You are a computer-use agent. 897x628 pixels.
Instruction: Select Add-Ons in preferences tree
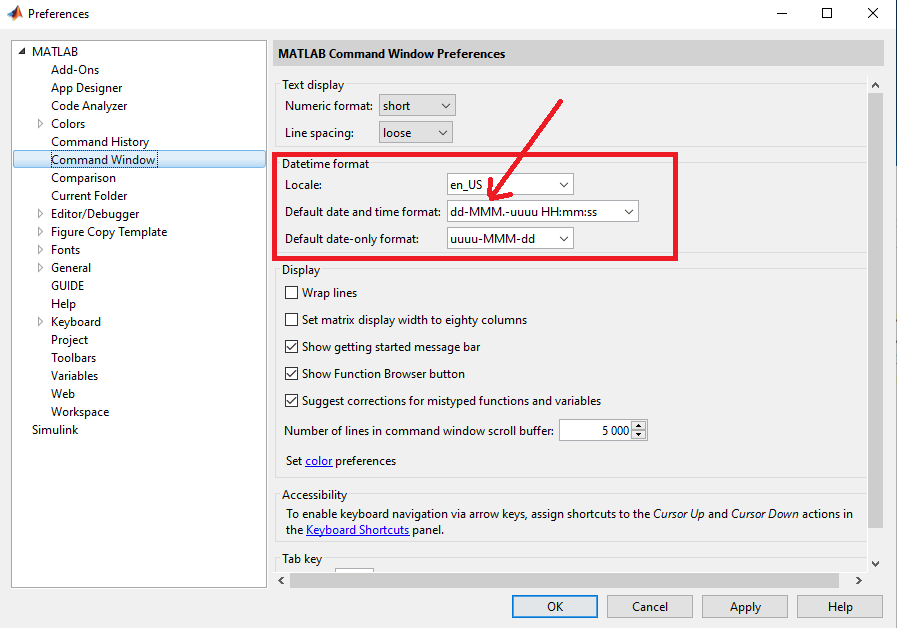click(x=75, y=70)
